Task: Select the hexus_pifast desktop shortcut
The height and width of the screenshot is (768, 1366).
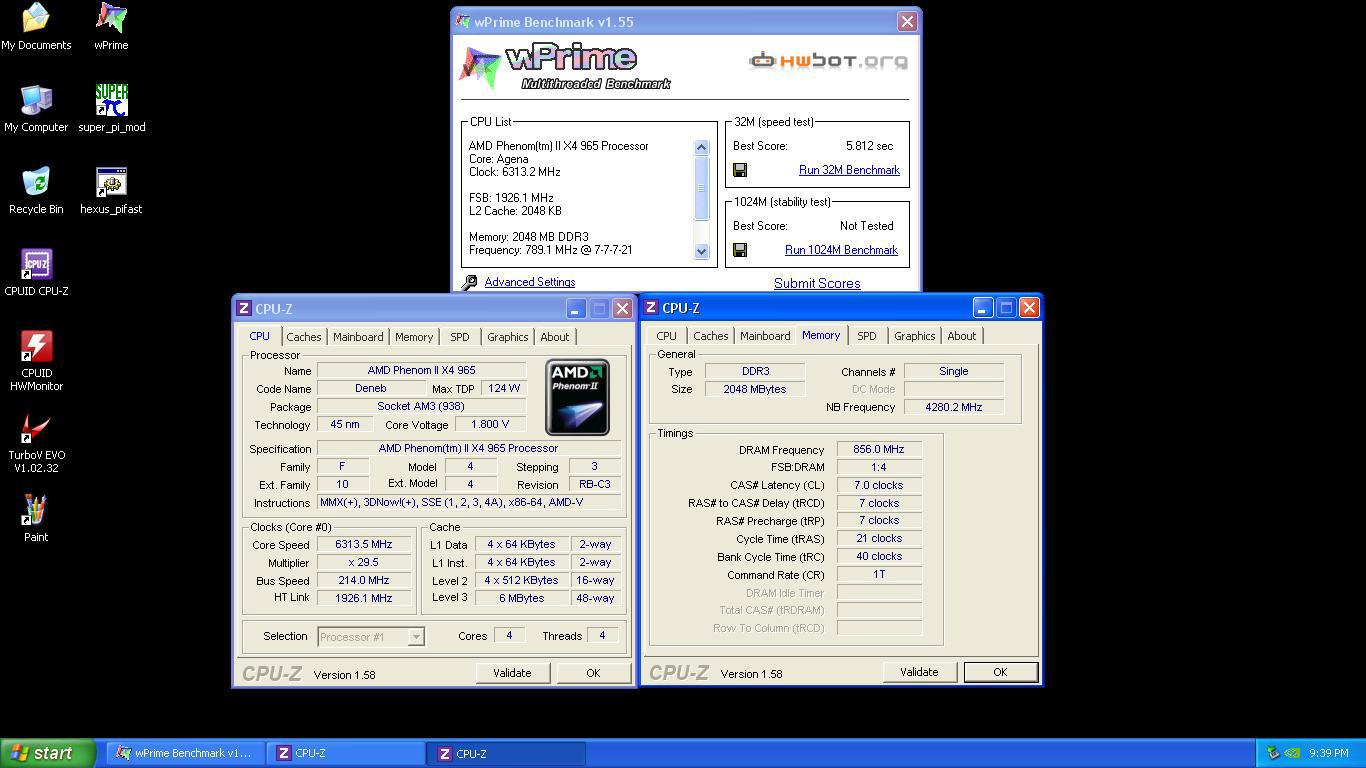Action: click(x=111, y=191)
